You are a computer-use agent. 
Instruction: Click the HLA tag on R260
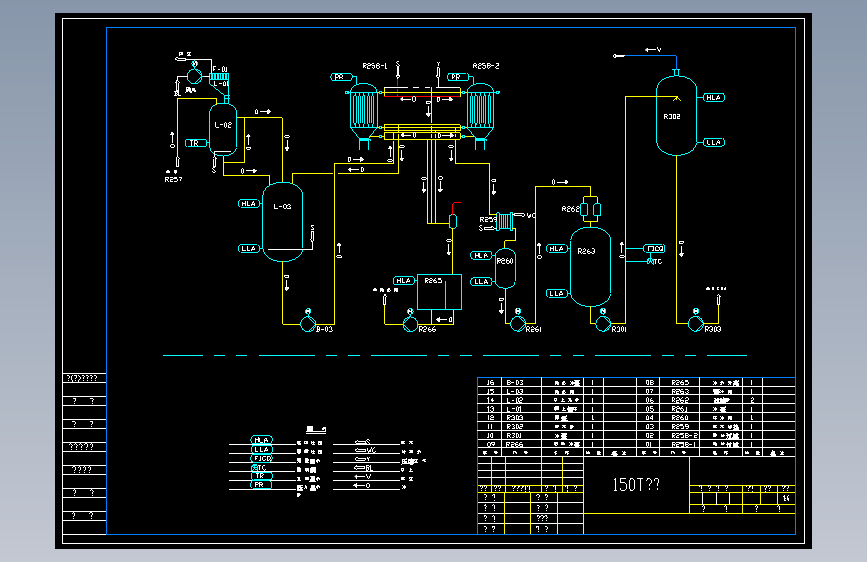coord(481,255)
